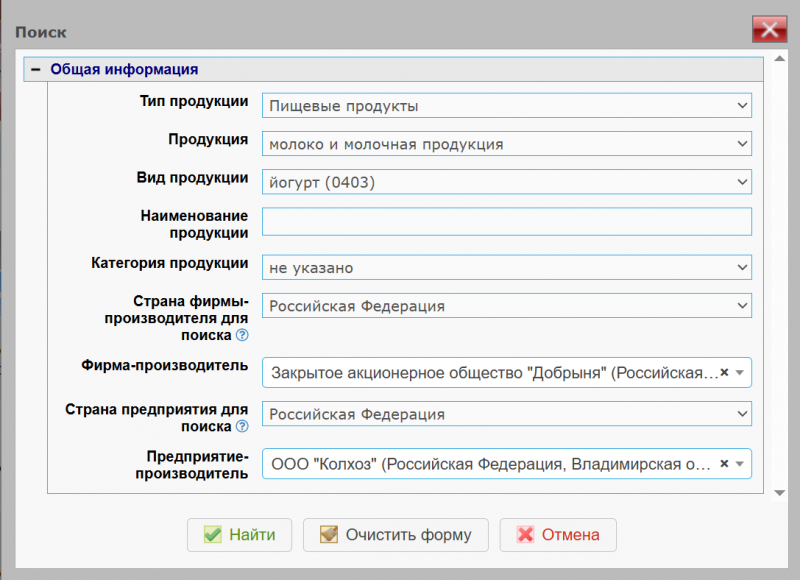Open the Категория продукции dropdown
This screenshot has height=580, width=800.
741,268
